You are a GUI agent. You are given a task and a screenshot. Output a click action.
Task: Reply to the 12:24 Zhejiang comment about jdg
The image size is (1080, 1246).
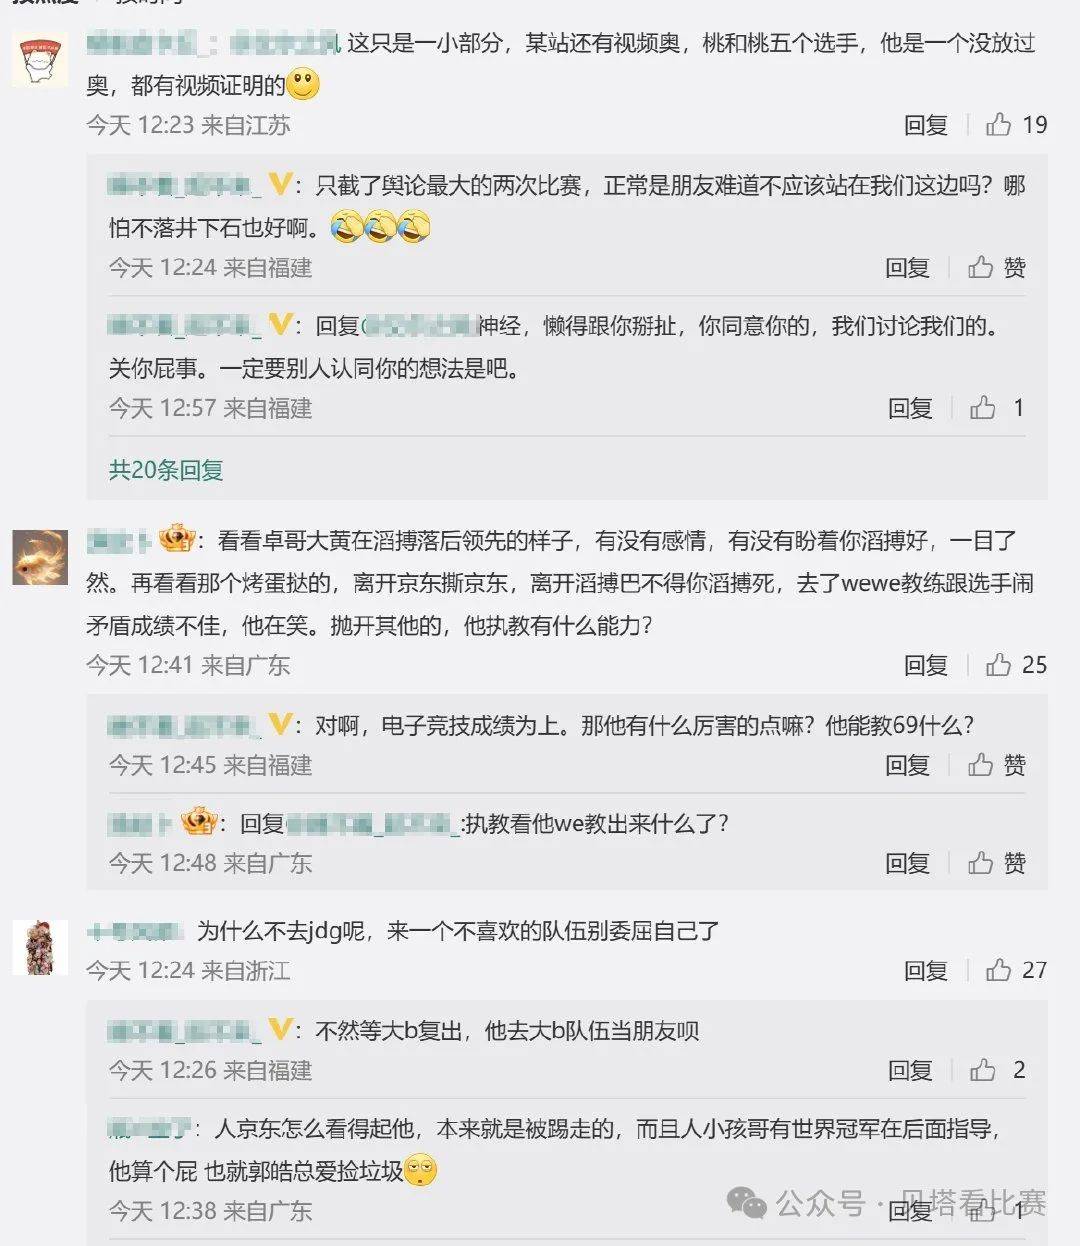[926, 970]
